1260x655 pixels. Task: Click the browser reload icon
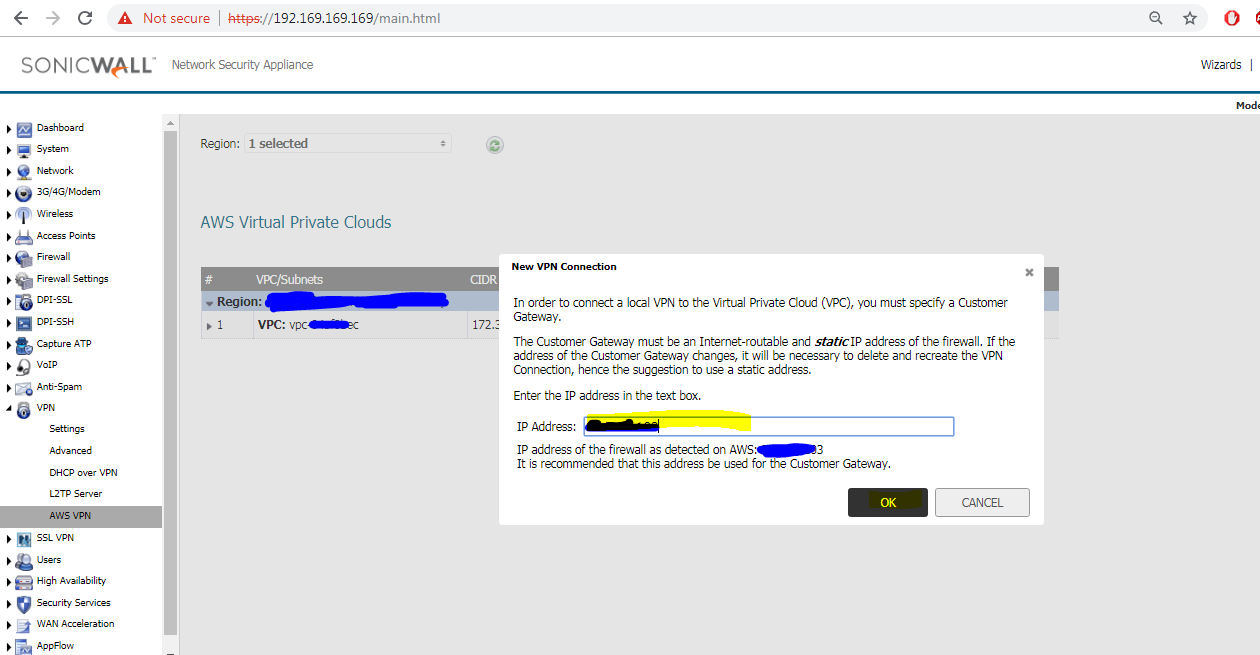coord(85,18)
